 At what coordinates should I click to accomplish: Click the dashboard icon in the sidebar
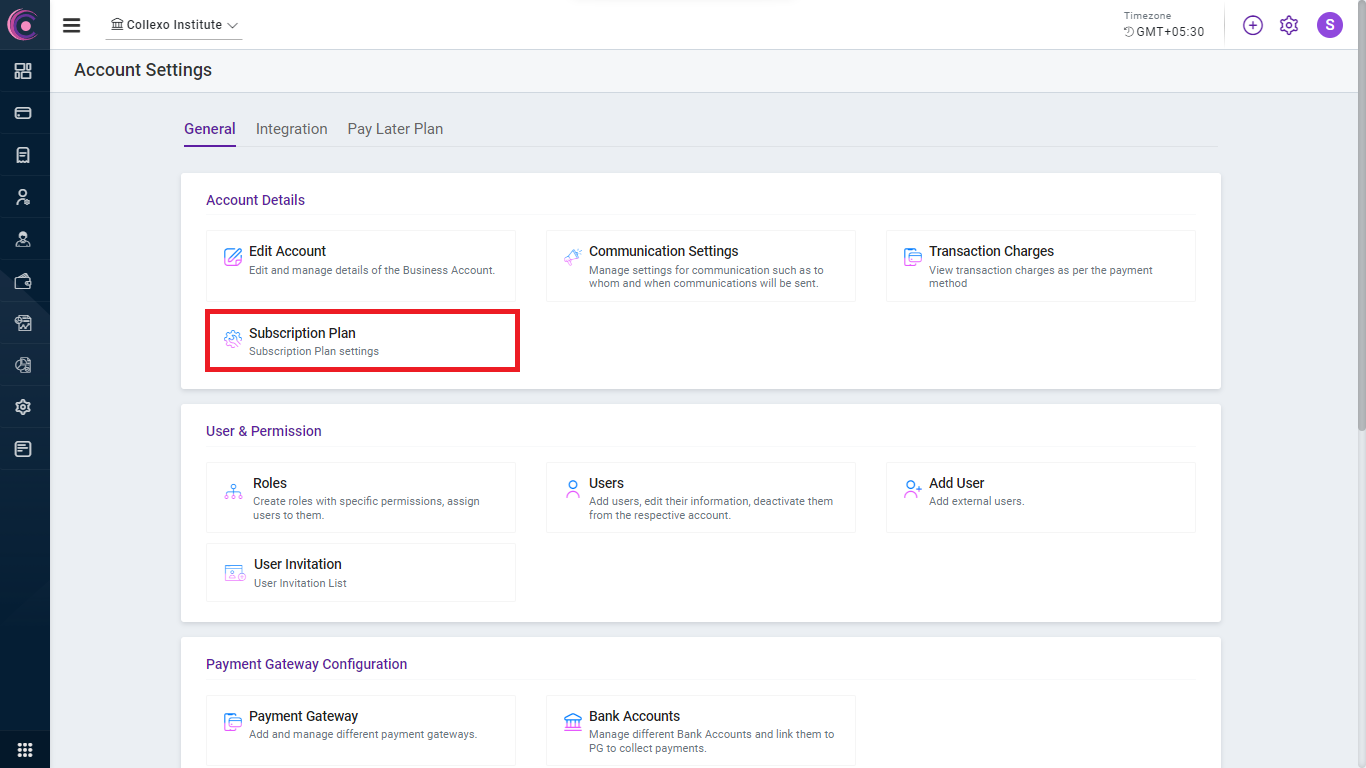point(23,71)
